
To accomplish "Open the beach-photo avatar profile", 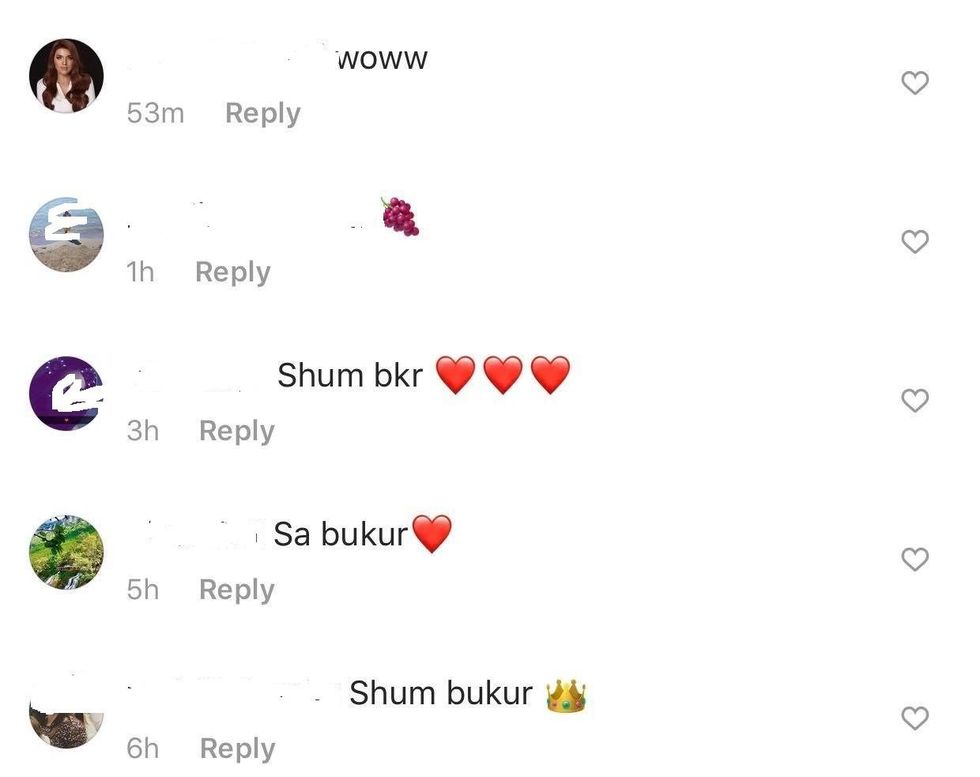I will coord(66,234).
